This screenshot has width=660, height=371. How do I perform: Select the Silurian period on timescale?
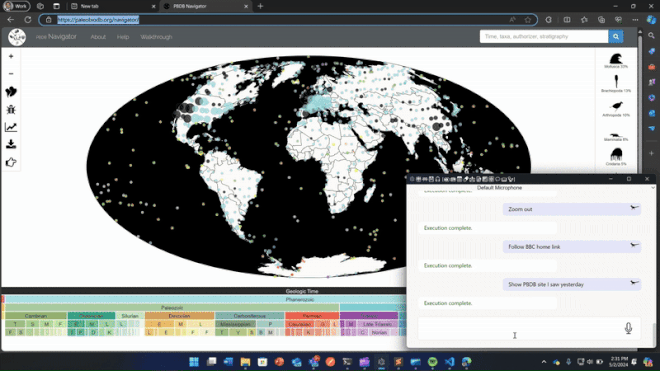point(130,316)
